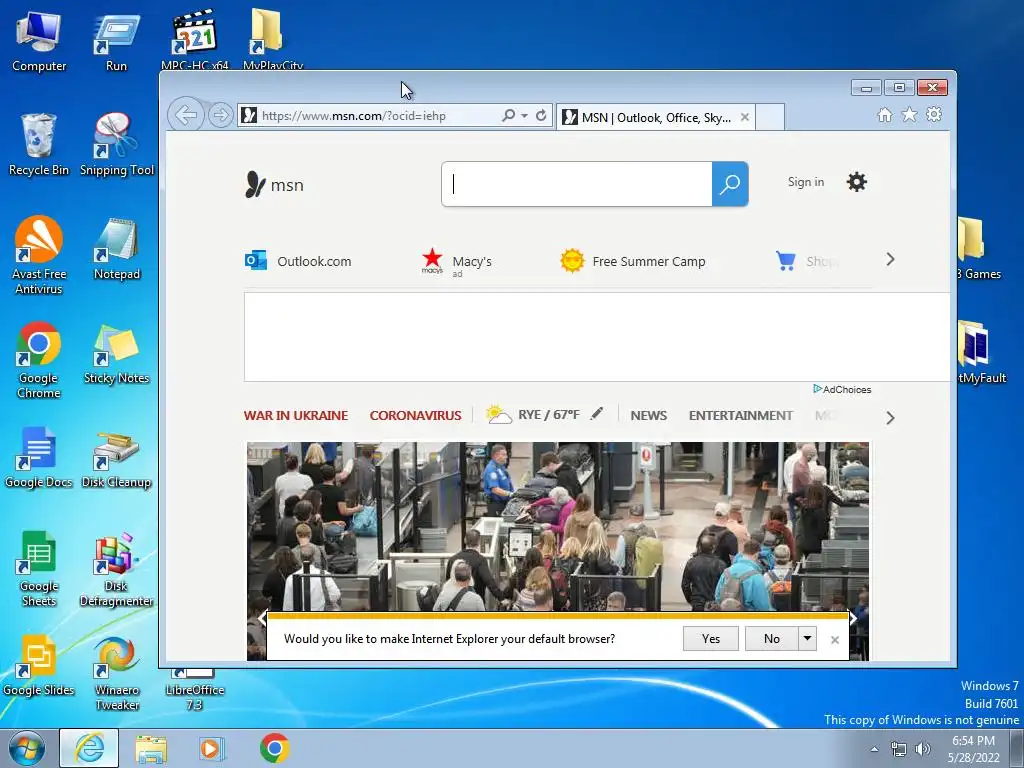Click the speaker volume tray icon
The height and width of the screenshot is (768, 1024).
922,749
